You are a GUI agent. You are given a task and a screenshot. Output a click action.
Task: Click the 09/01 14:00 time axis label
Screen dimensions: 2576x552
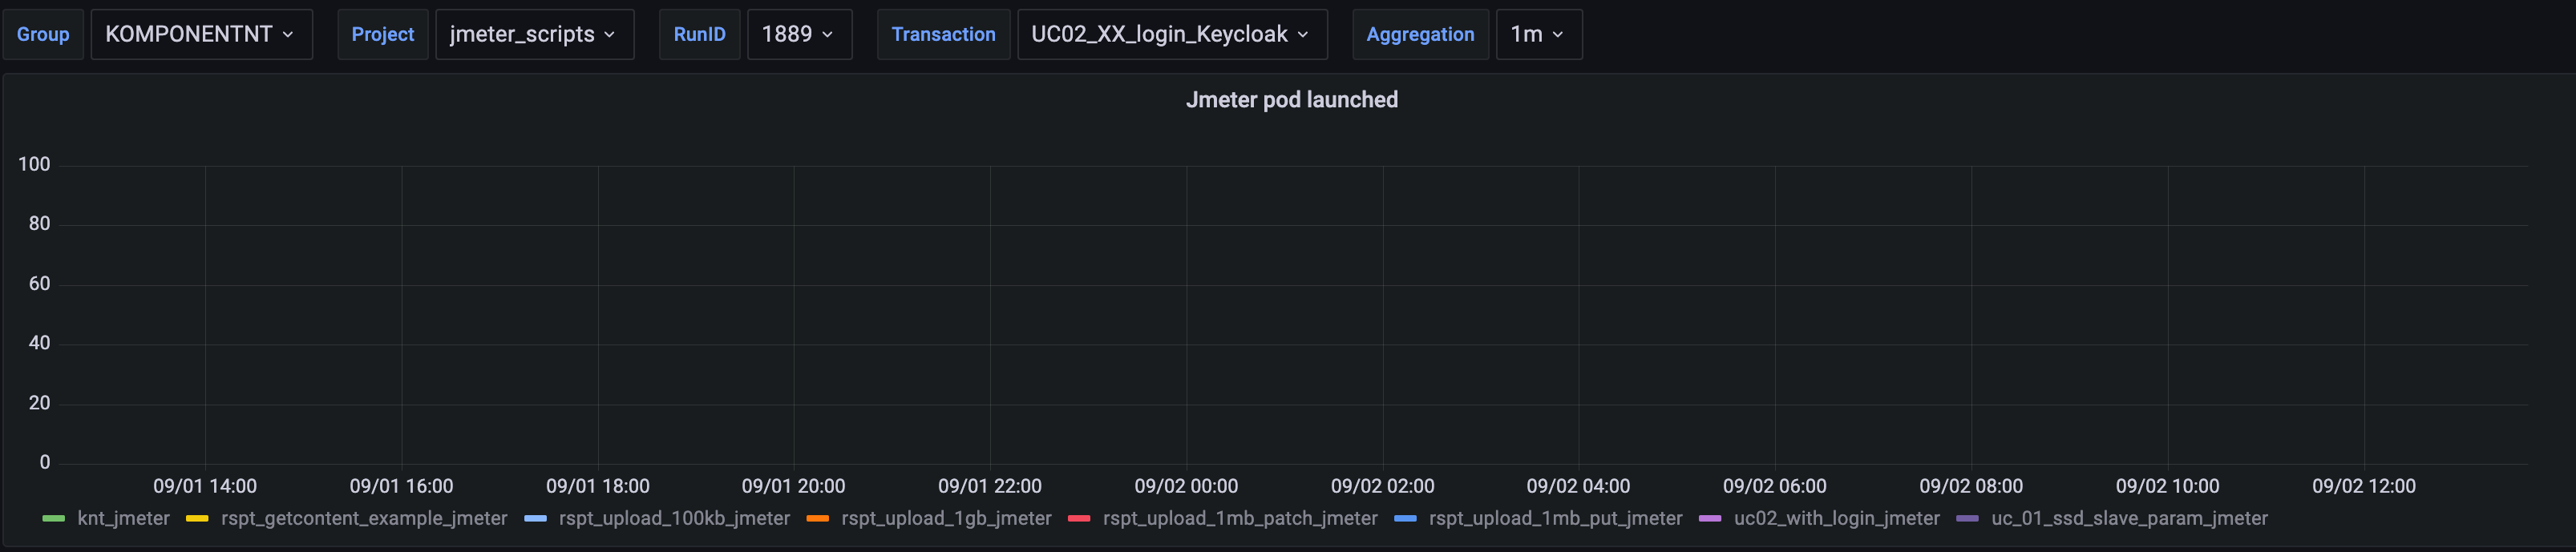coord(205,487)
